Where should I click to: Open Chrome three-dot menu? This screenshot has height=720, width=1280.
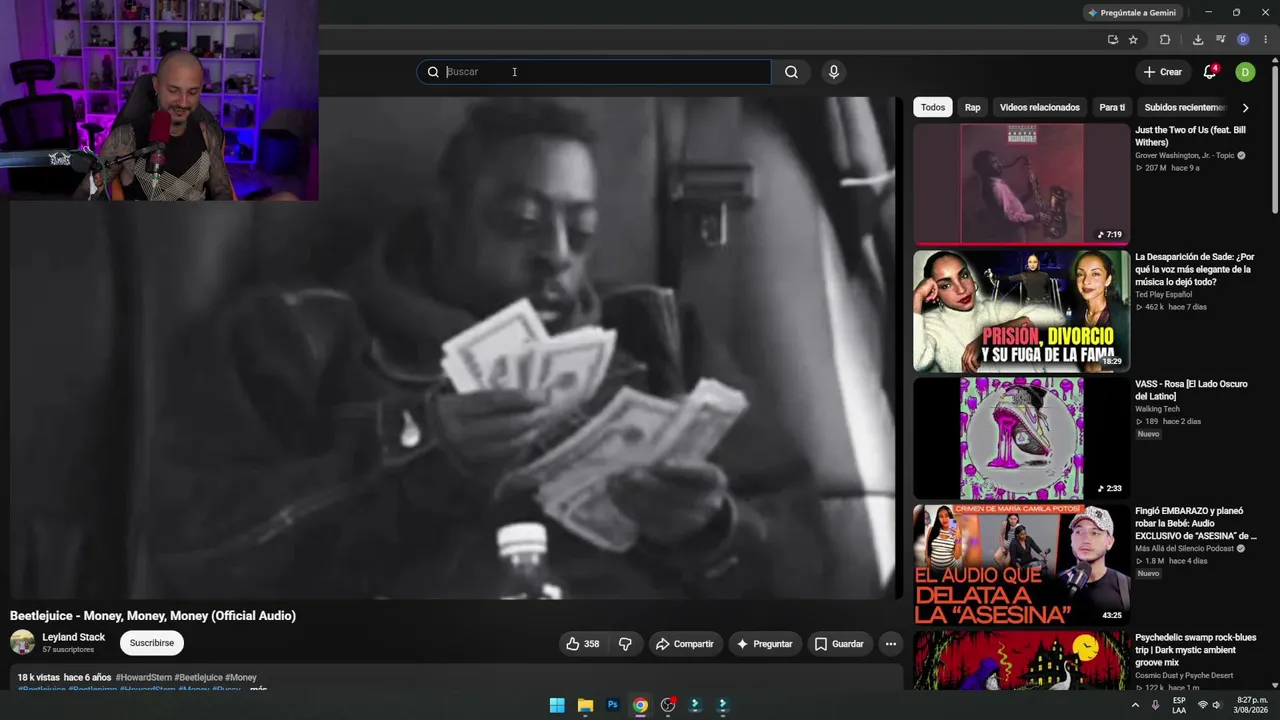[x=1265, y=40]
